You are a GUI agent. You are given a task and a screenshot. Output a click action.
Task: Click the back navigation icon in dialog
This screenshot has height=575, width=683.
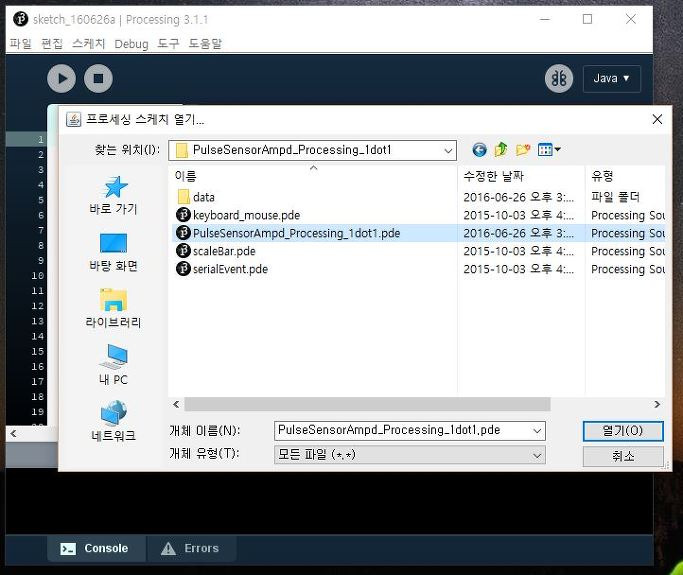tap(479, 150)
